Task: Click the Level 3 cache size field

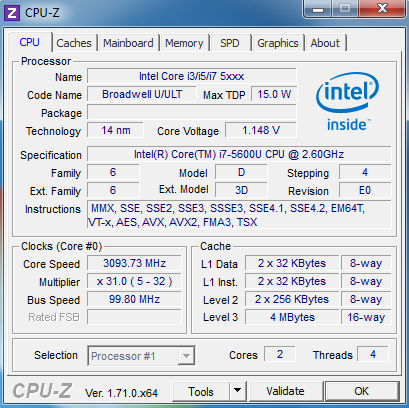Action: coord(292,317)
